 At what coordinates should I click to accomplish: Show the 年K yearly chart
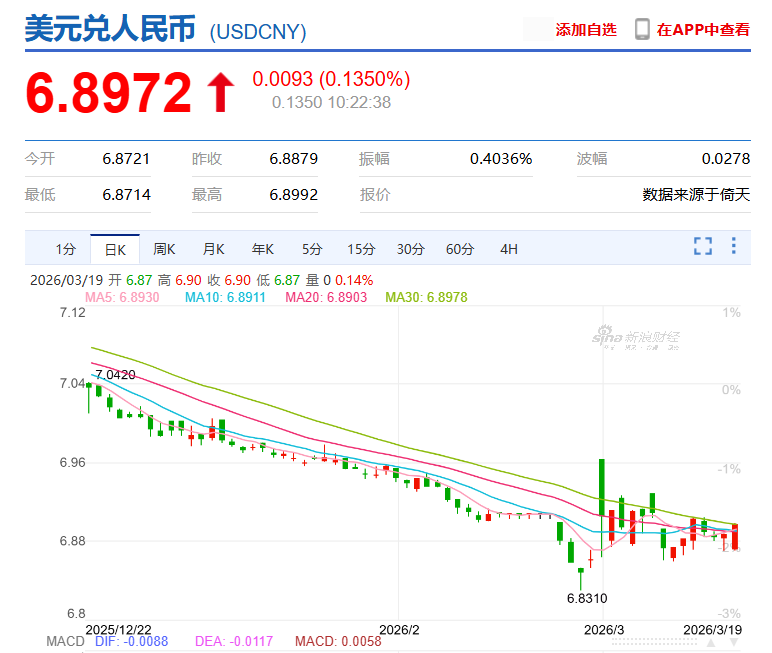pyautogui.click(x=262, y=249)
